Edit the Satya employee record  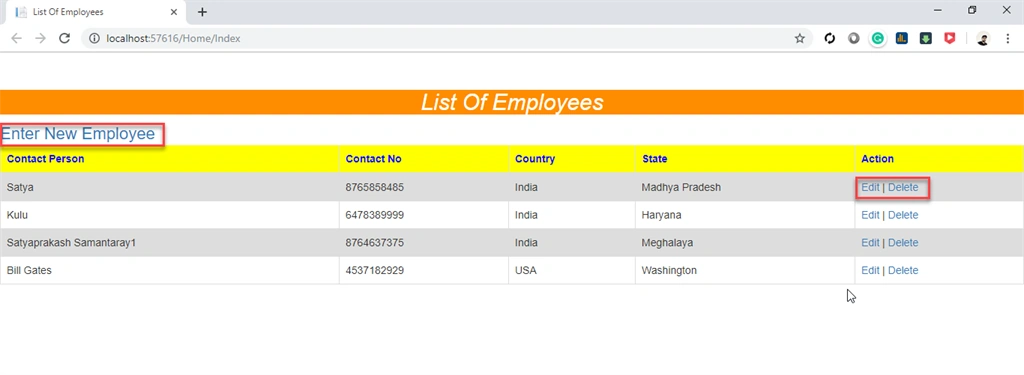click(x=870, y=187)
